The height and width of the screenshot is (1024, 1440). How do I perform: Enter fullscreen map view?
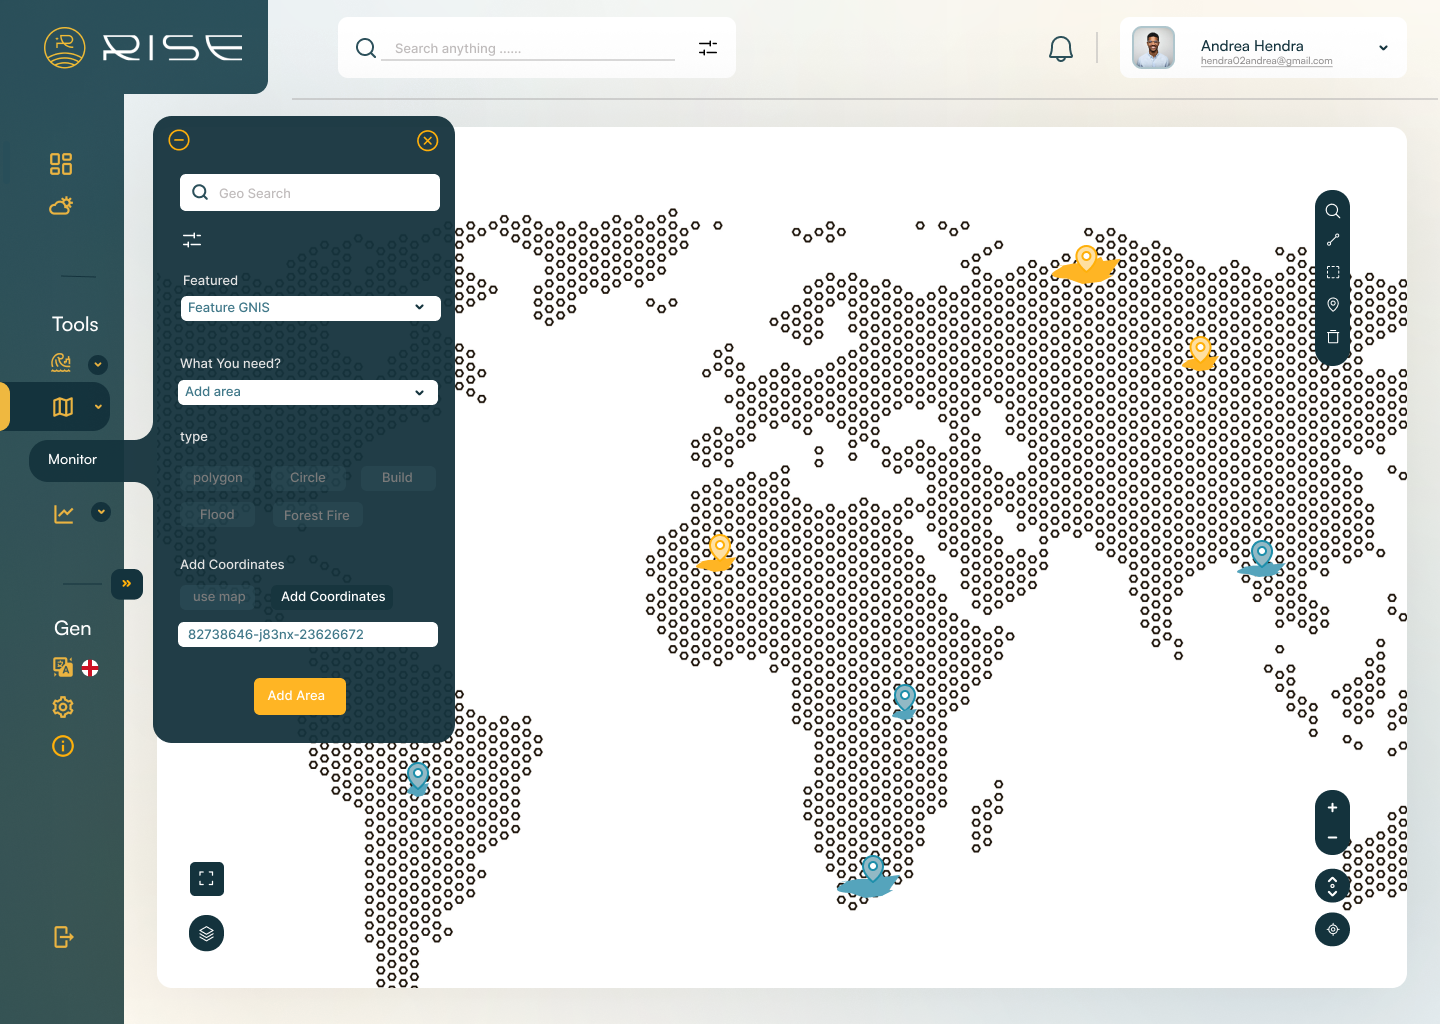(206, 879)
